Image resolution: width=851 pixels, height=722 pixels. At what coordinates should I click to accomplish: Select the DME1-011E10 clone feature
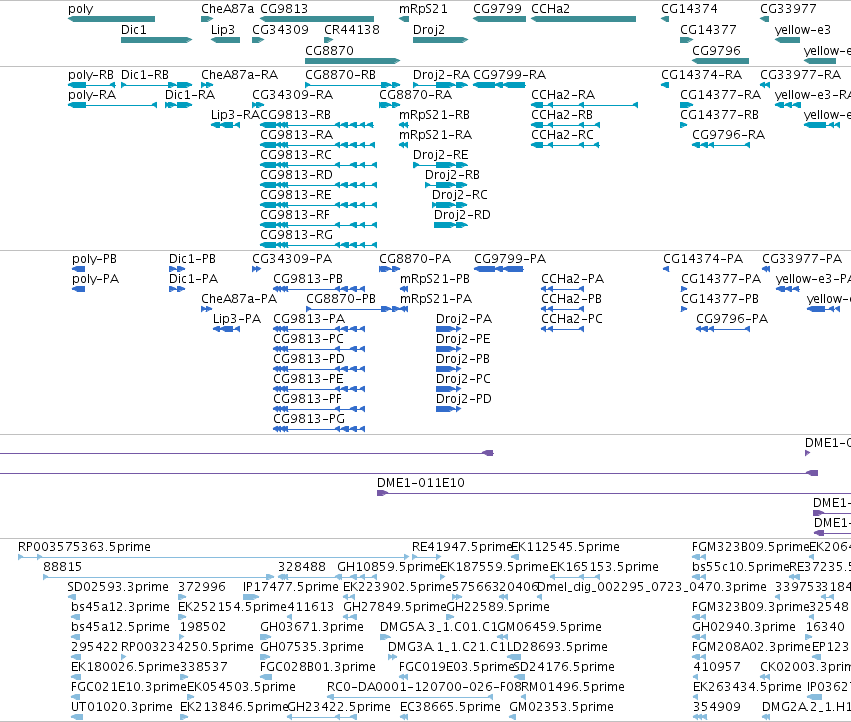click(614, 493)
